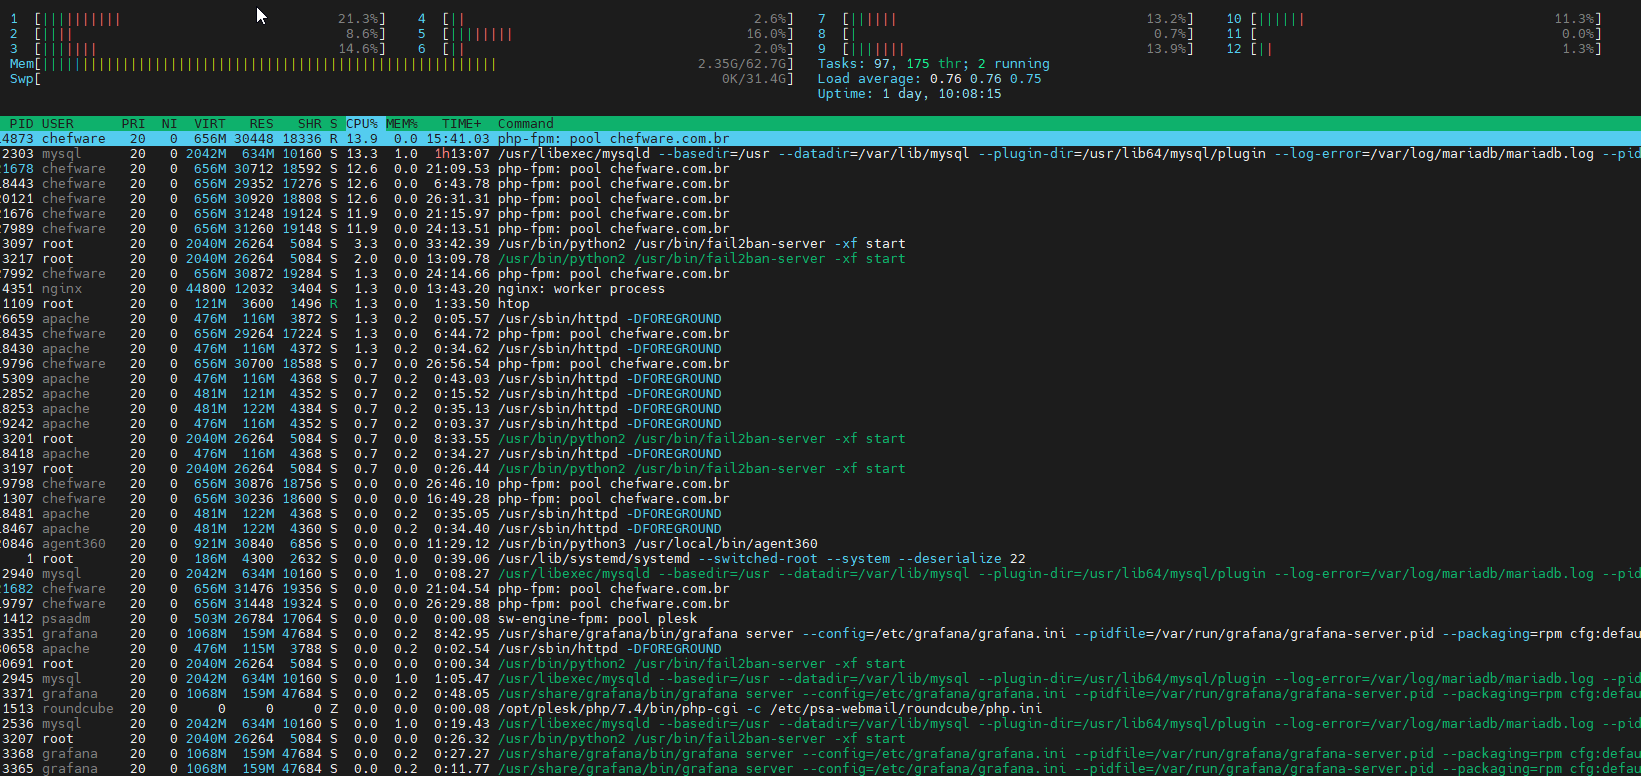Viewport: 1641px width, 776px height.
Task: Sort processes by the CPU% column header
Action: pos(361,124)
